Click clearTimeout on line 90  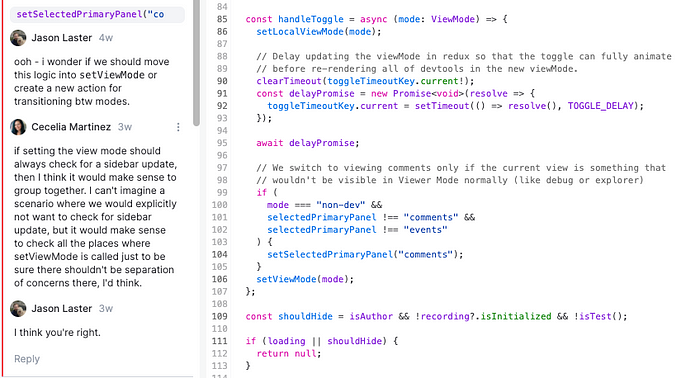289,81
